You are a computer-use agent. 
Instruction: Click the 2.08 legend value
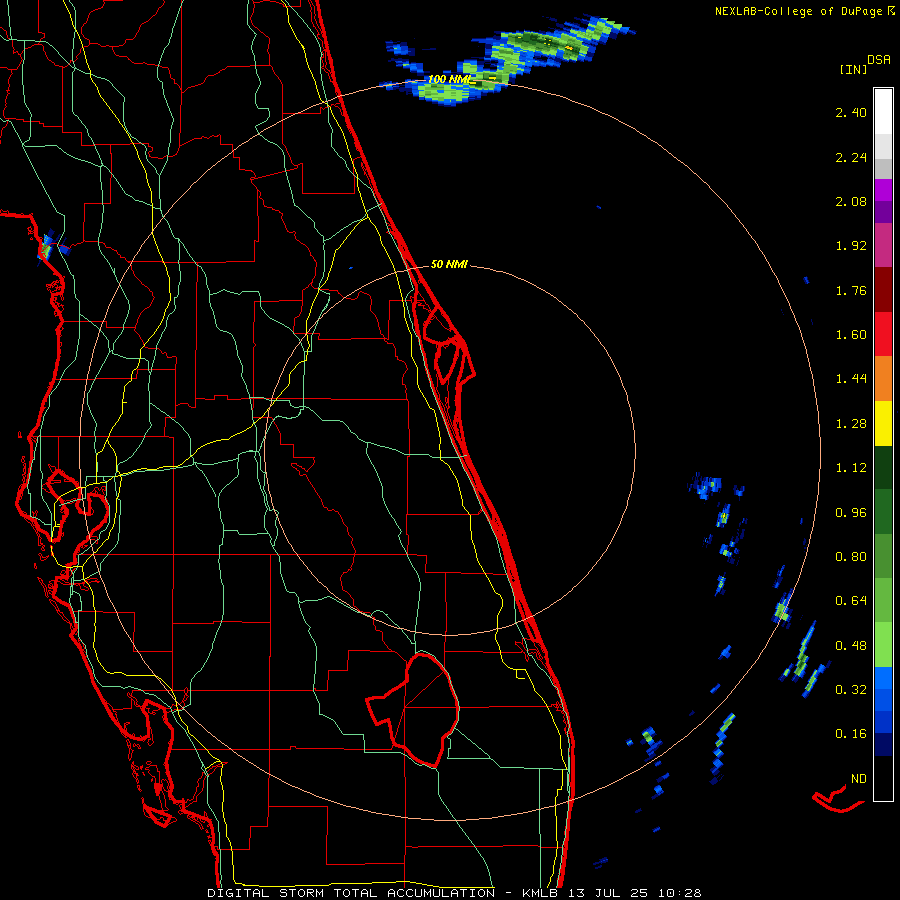point(851,201)
